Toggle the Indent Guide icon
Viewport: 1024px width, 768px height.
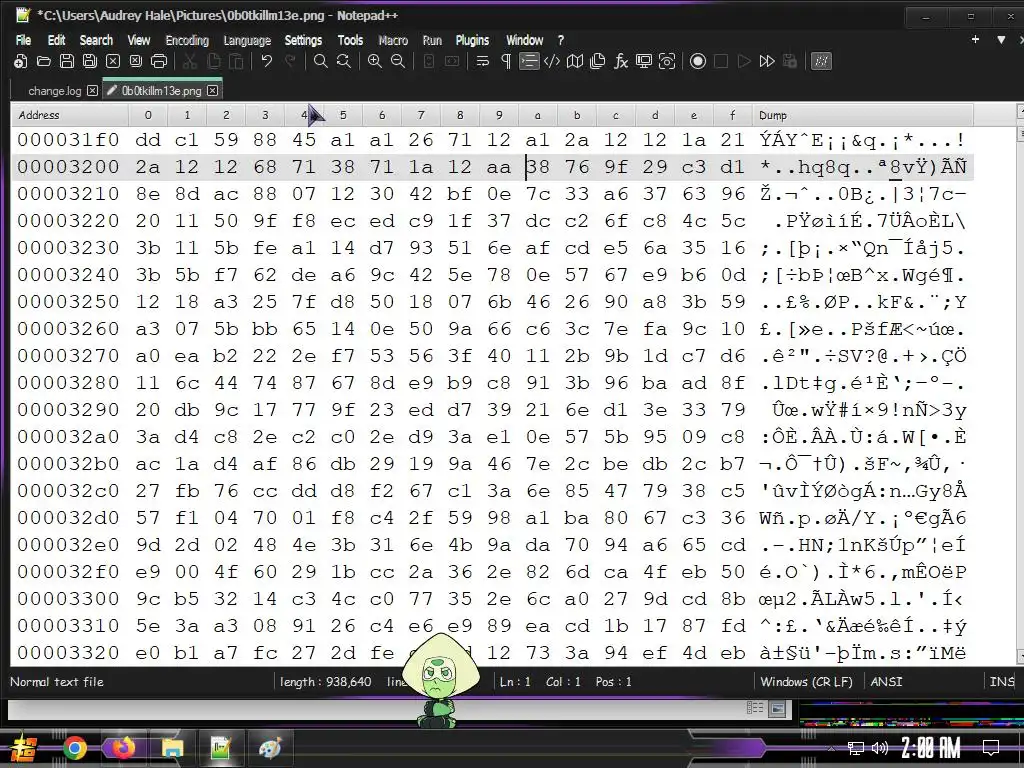point(529,61)
